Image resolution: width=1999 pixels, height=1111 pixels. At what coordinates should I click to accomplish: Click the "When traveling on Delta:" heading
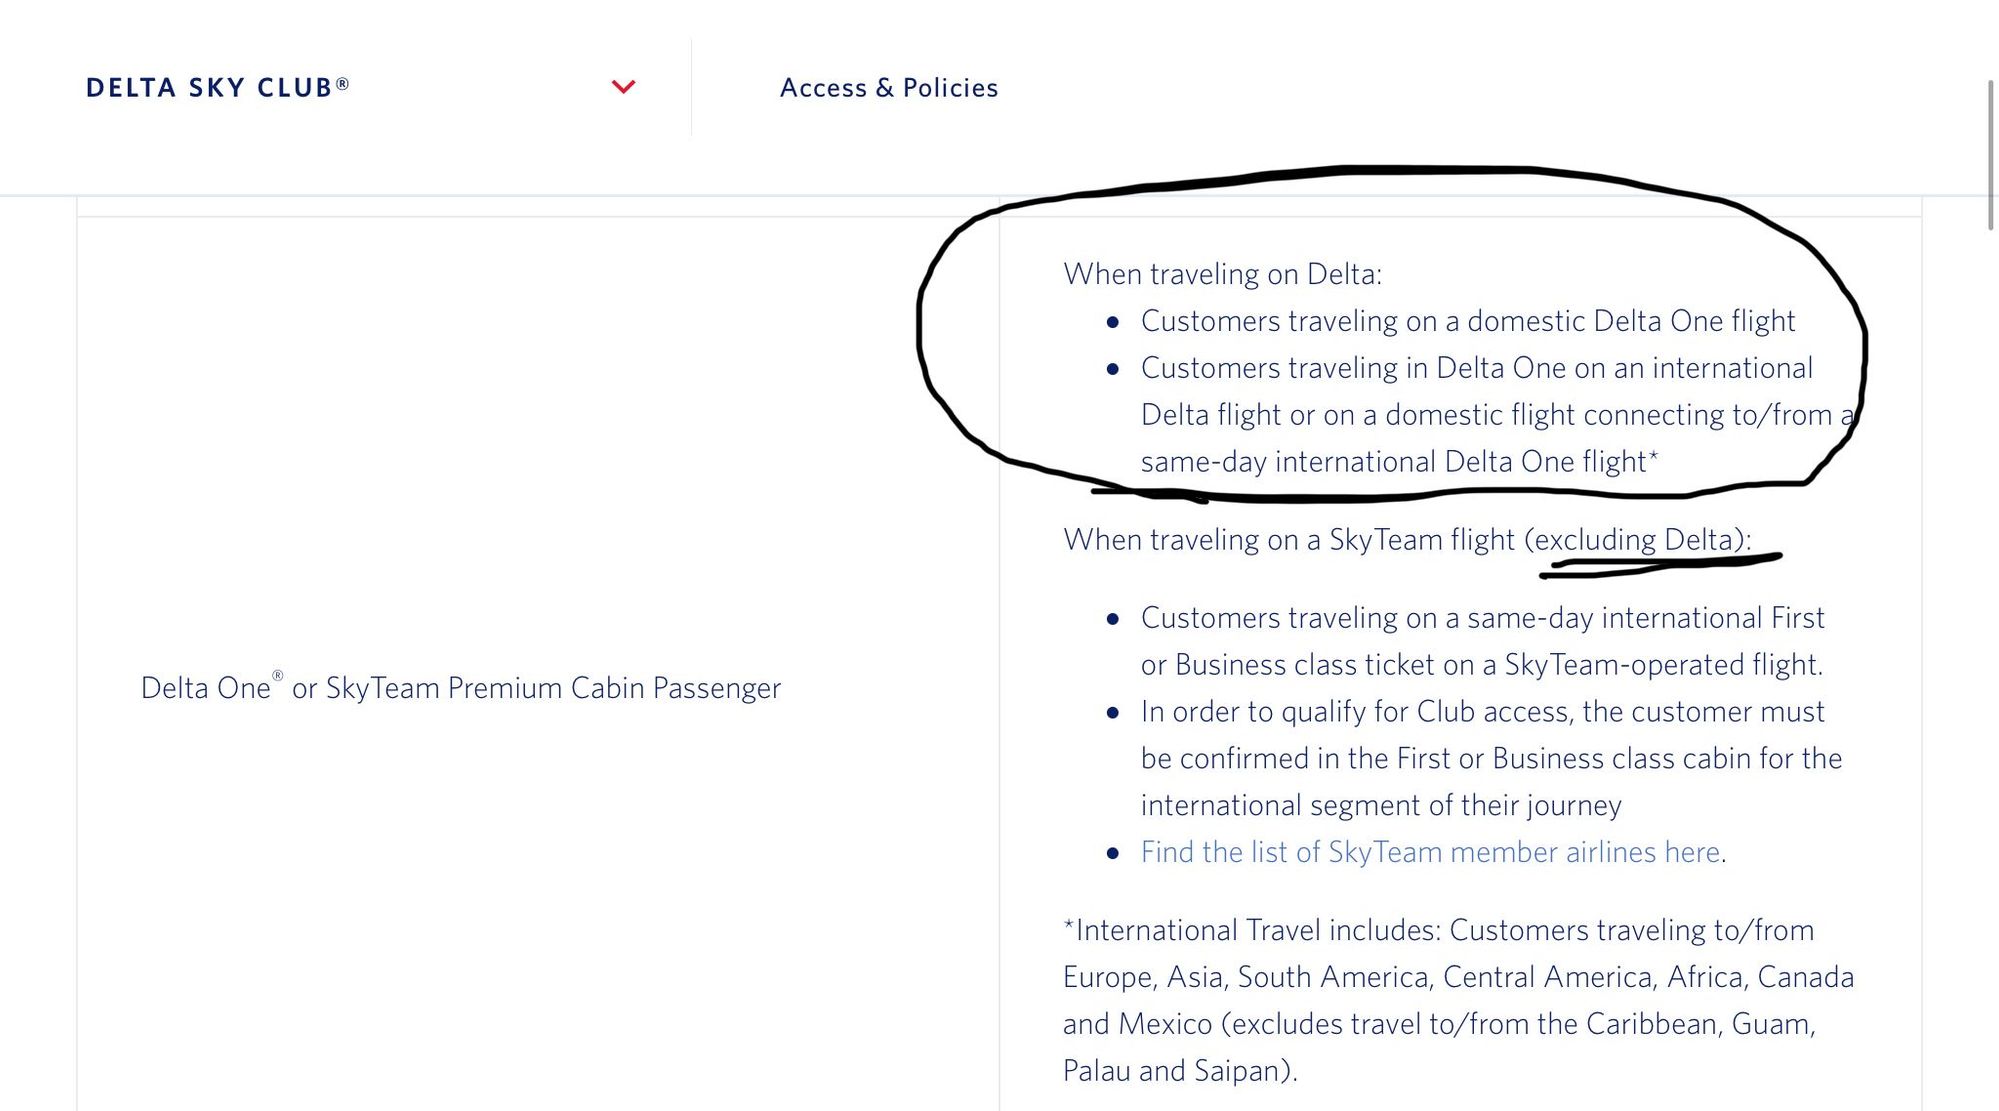[x=1222, y=274]
